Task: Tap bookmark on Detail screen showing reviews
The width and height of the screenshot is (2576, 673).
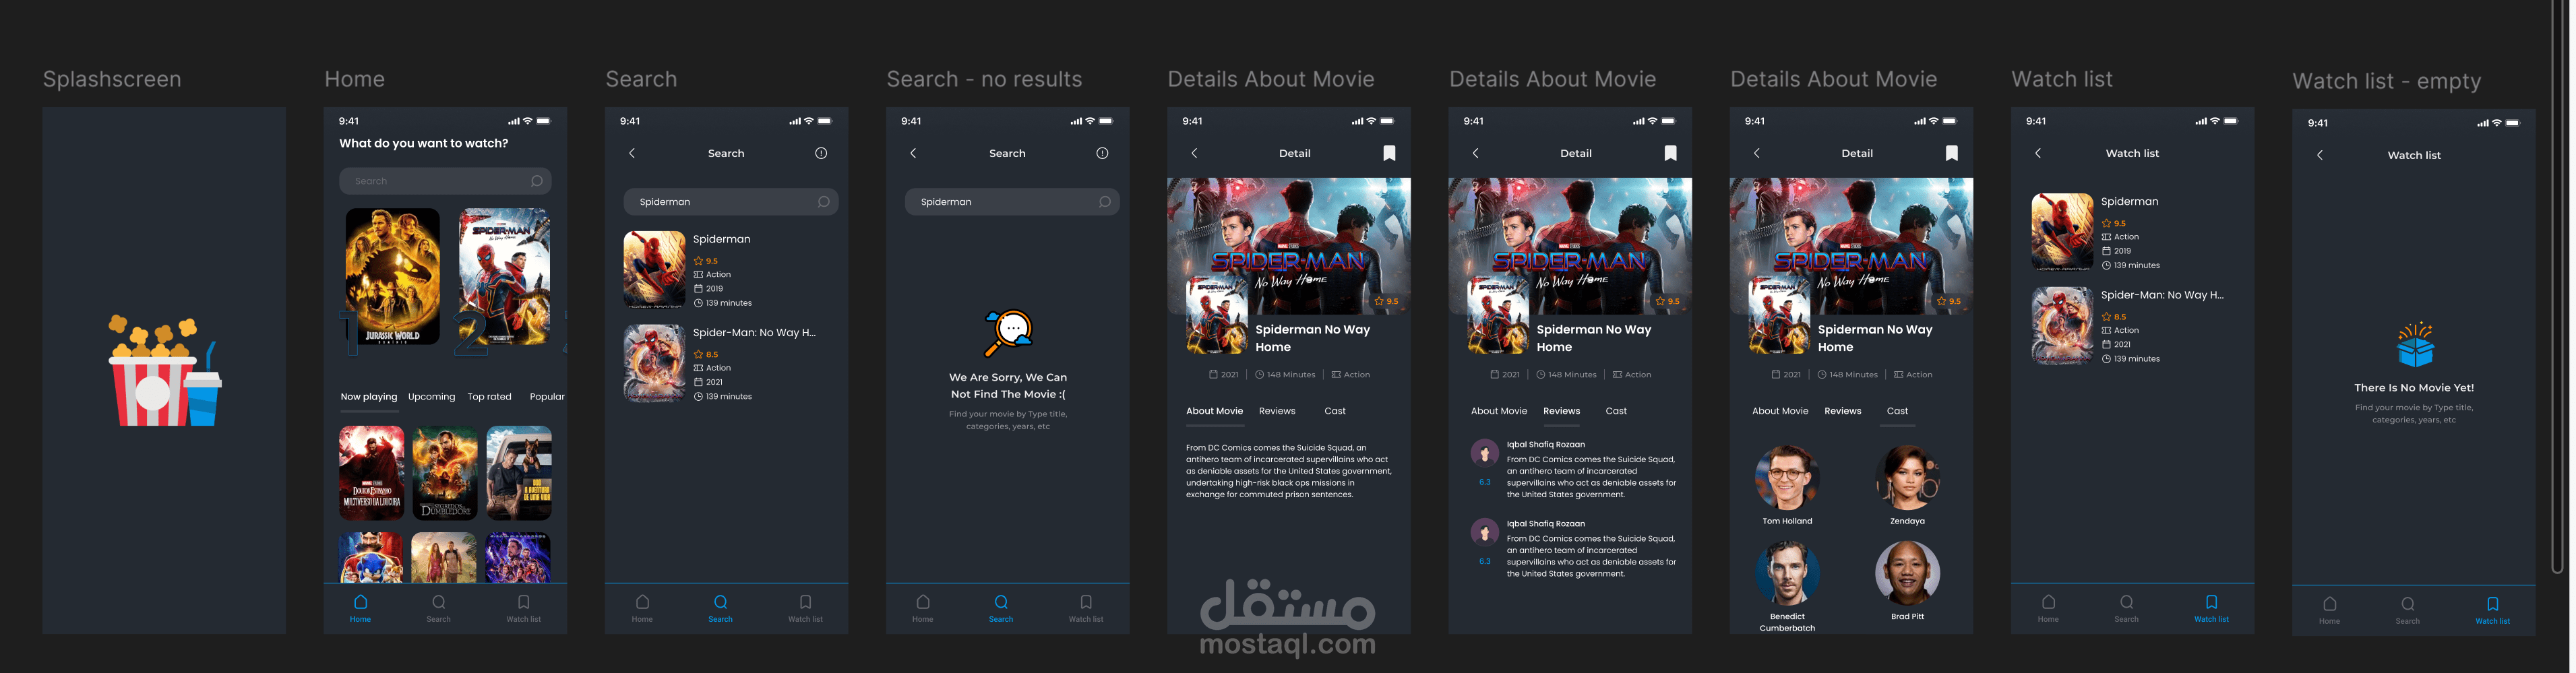Action: tap(1670, 153)
